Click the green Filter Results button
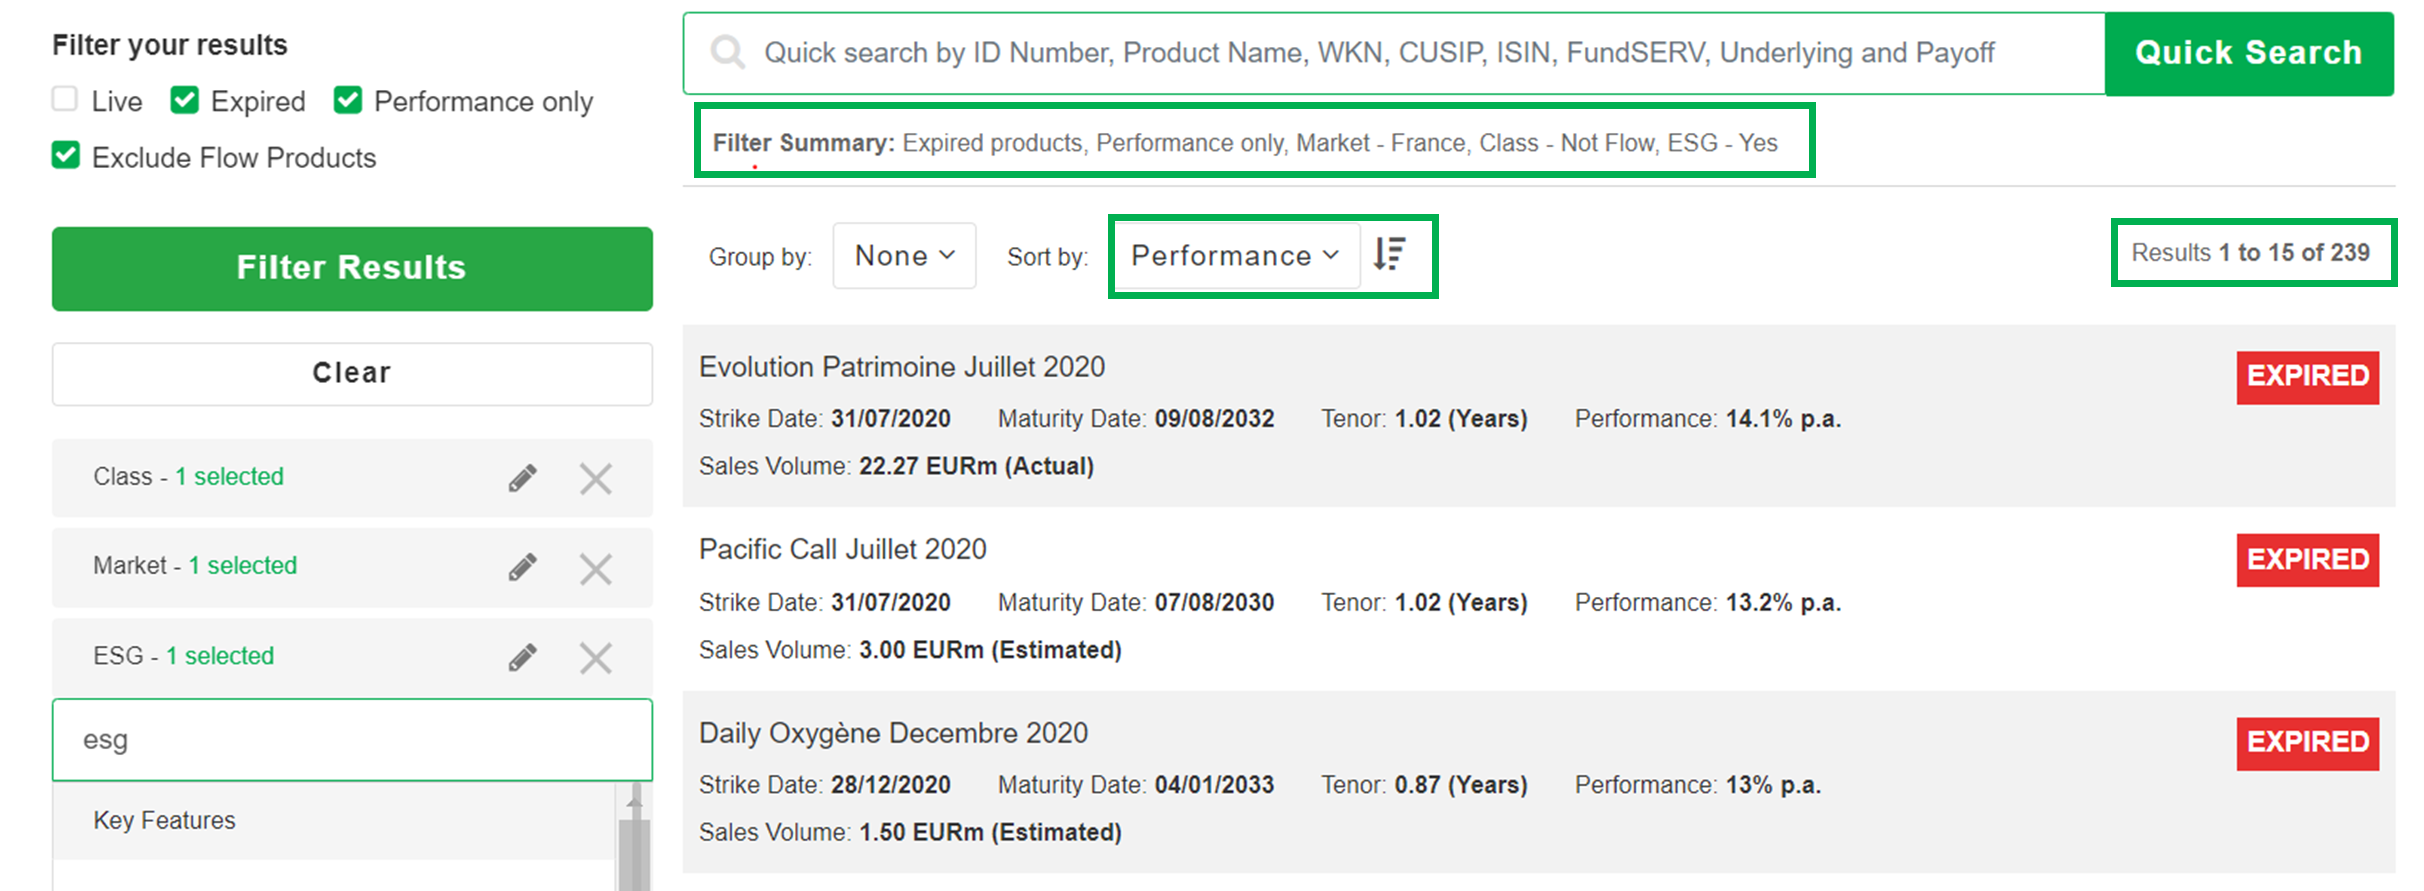This screenshot has height=891, width=2424. tap(352, 268)
